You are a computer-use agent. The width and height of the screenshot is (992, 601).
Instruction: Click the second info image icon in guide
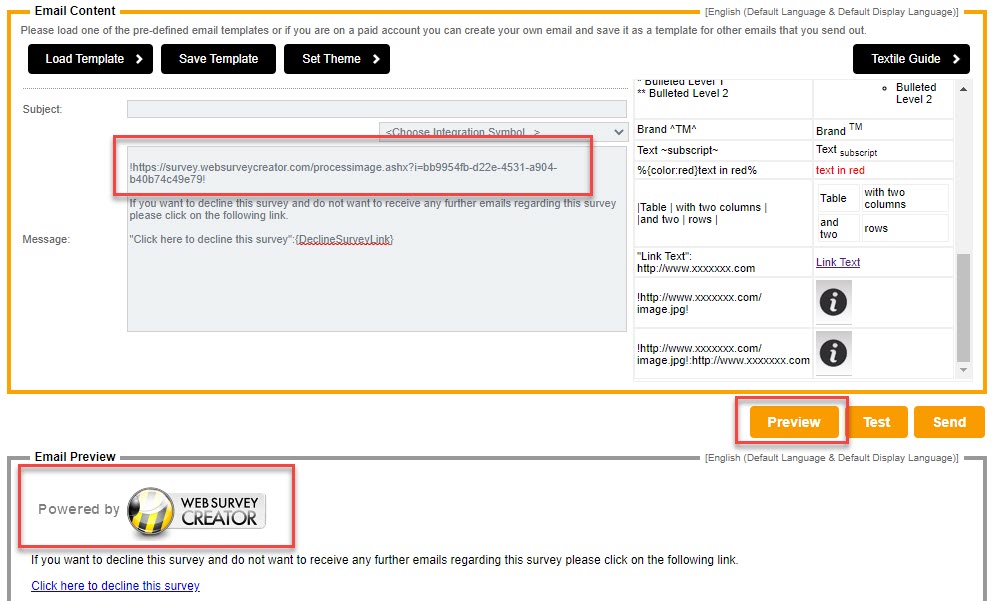click(834, 352)
